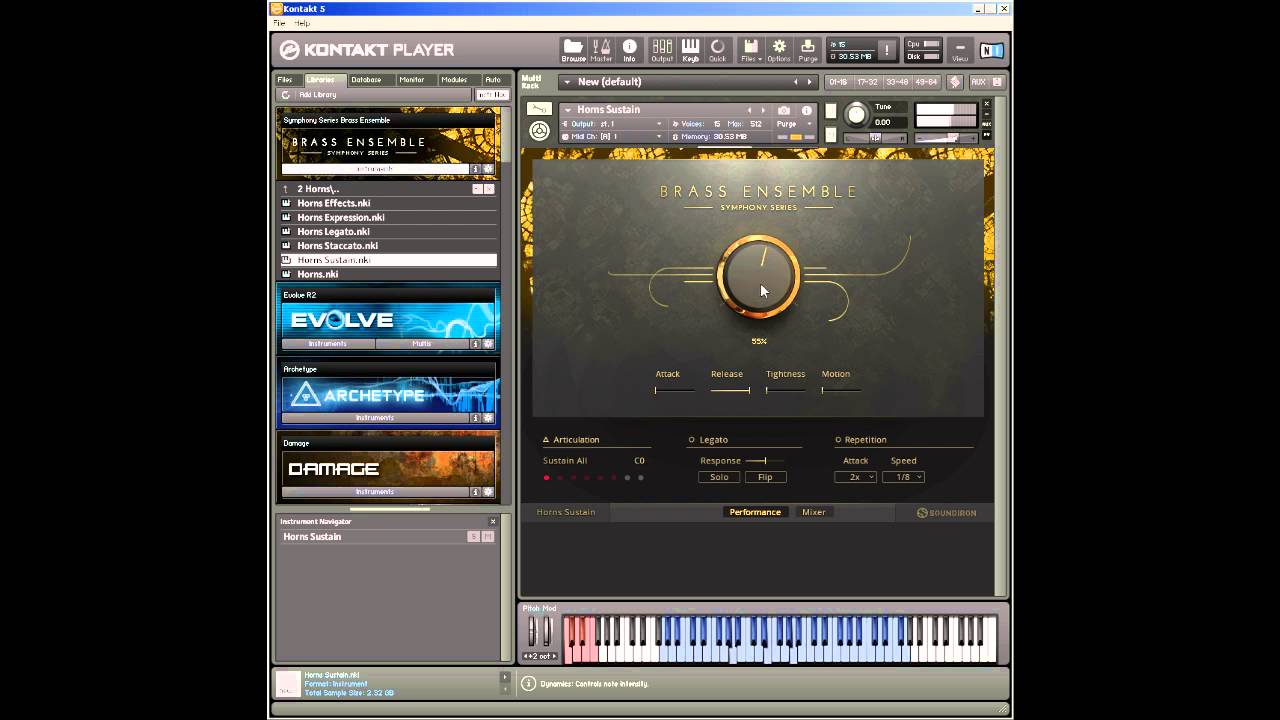Select the first red articulation dot

pos(546,478)
